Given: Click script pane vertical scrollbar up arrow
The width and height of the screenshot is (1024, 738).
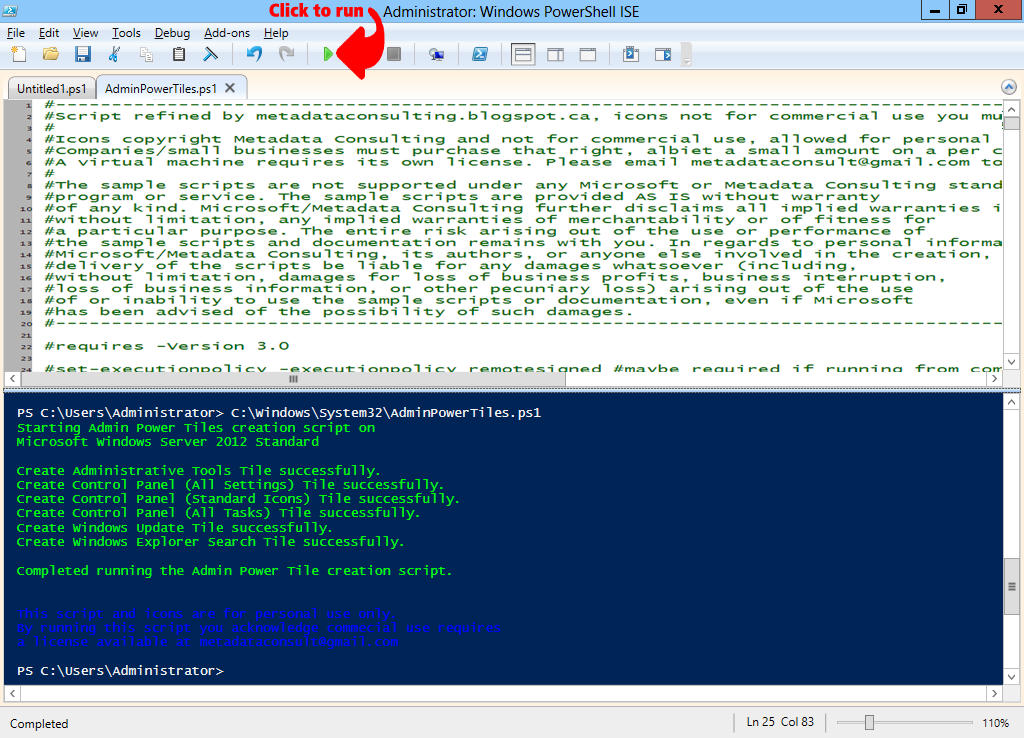Looking at the screenshot, I should (1011, 109).
